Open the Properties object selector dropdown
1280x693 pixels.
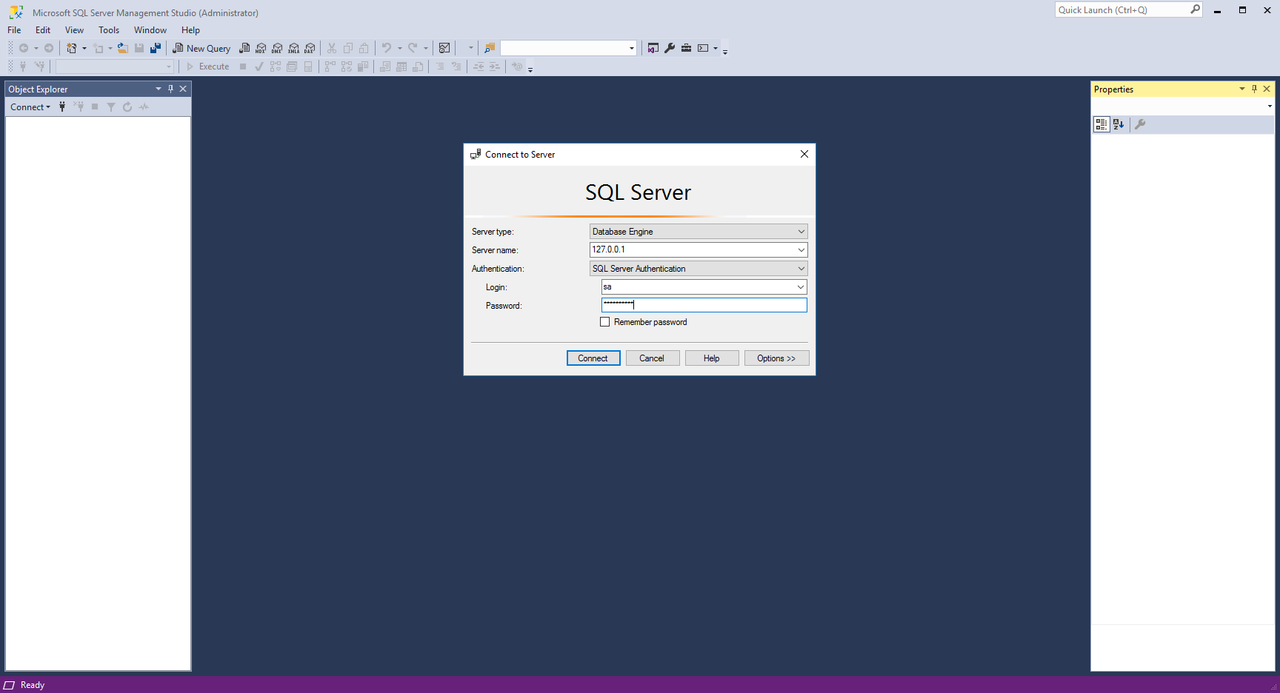click(x=1269, y=106)
